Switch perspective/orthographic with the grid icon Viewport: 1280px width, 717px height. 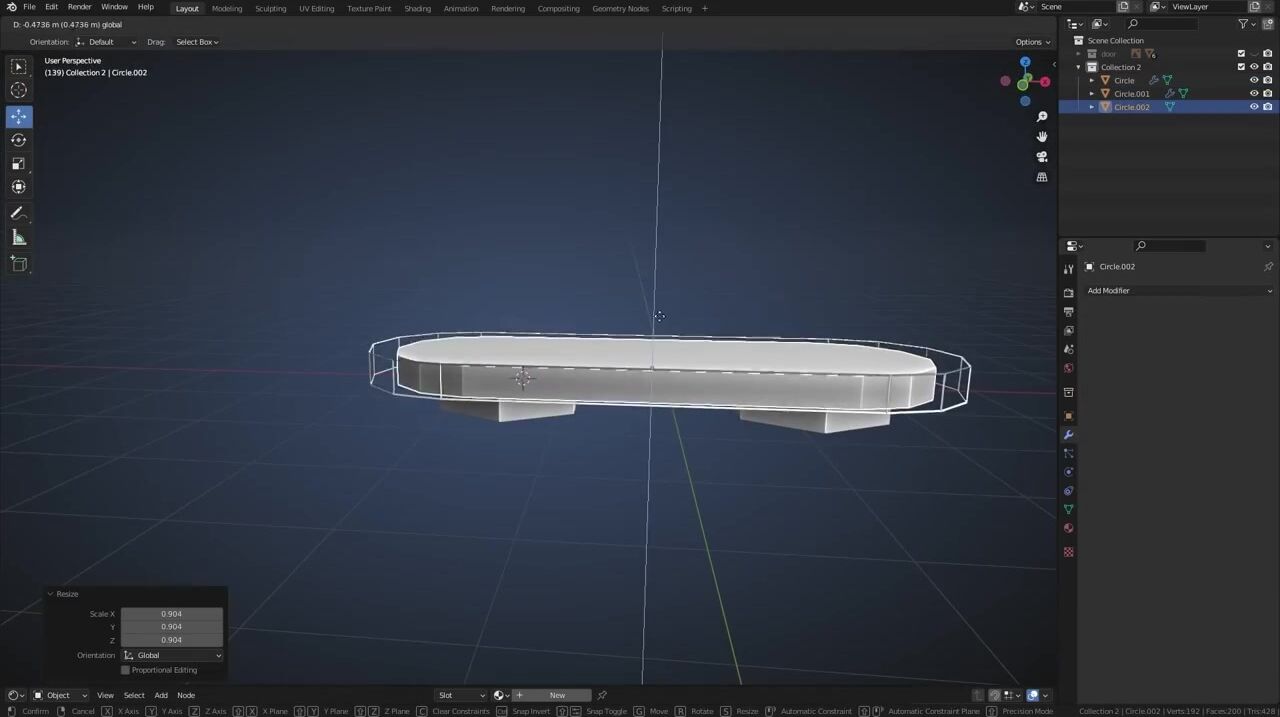(x=1041, y=177)
